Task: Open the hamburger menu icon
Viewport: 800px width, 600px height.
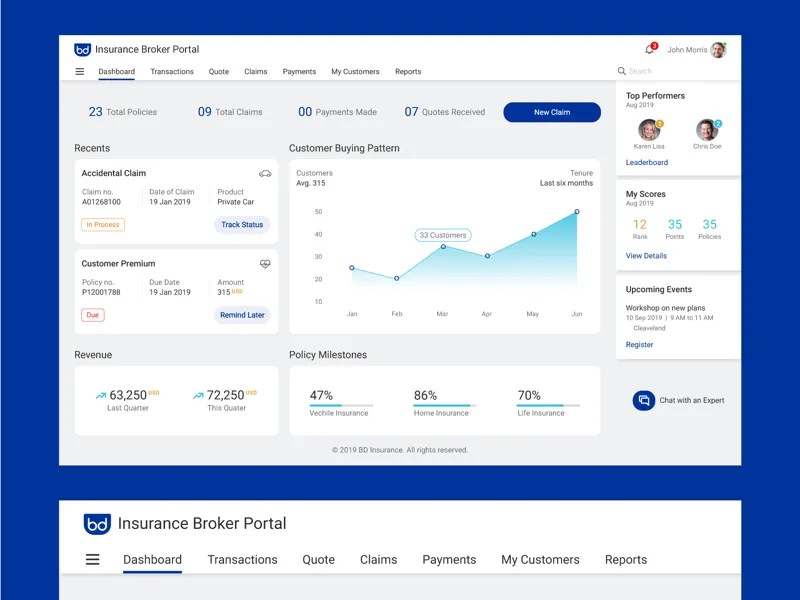Action: point(80,71)
